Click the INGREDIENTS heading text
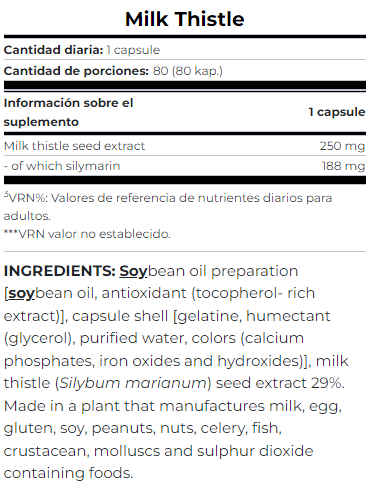This screenshot has width=367, height=487. (x=60, y=271)
